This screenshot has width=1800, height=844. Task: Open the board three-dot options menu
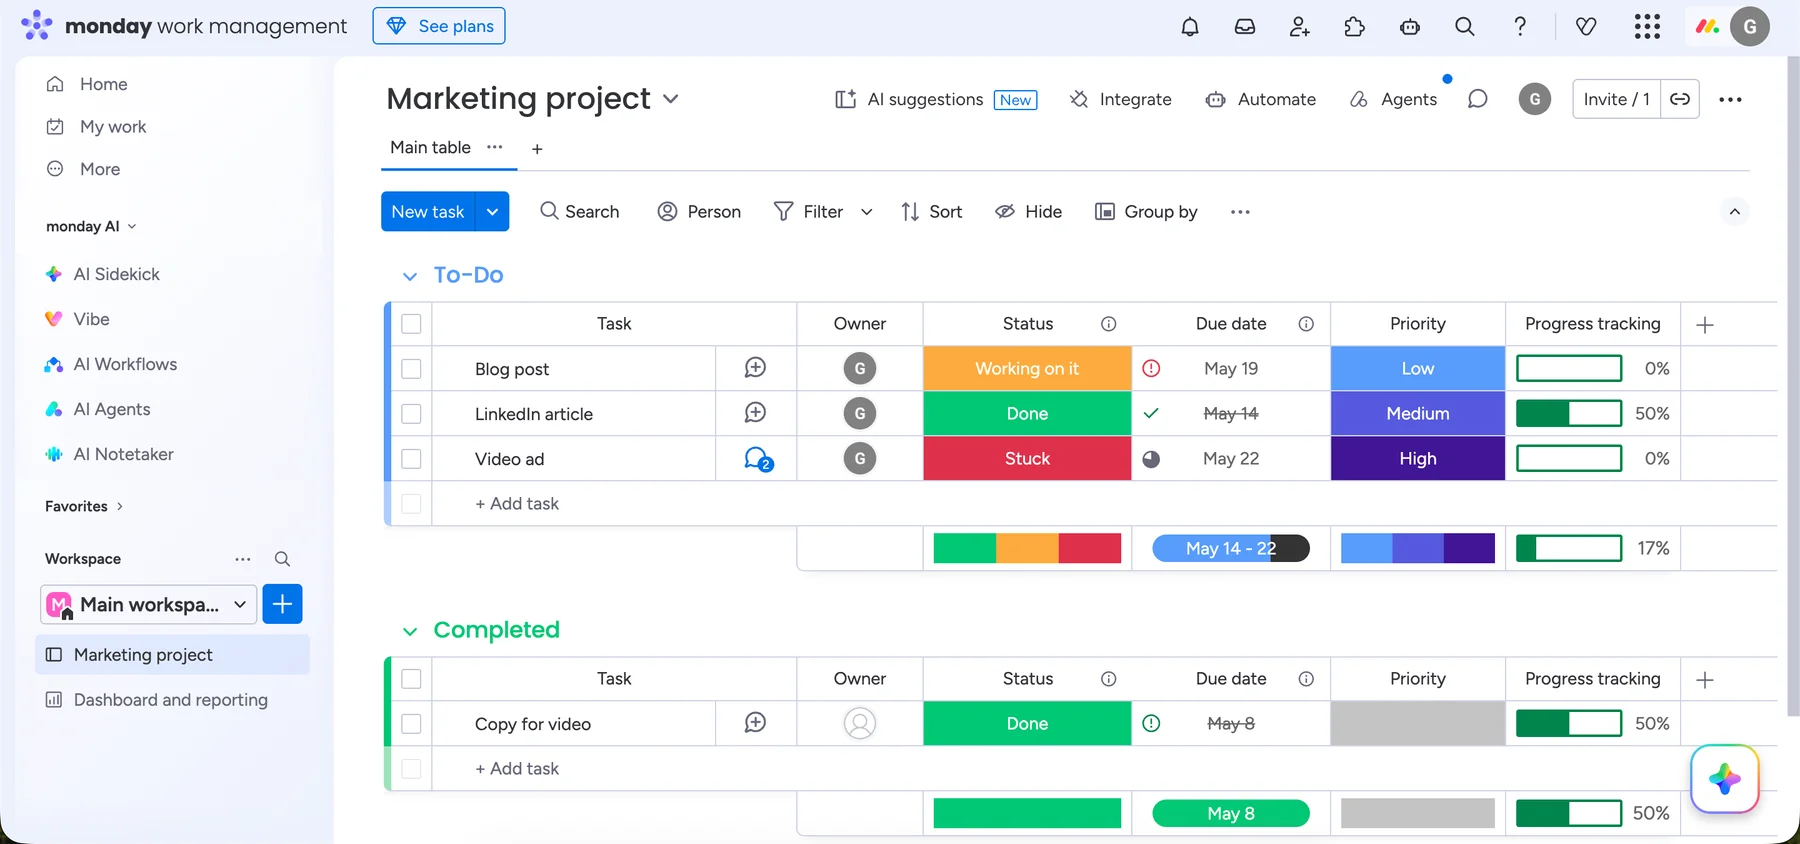pyautogui.click(x=1730, y=99)
